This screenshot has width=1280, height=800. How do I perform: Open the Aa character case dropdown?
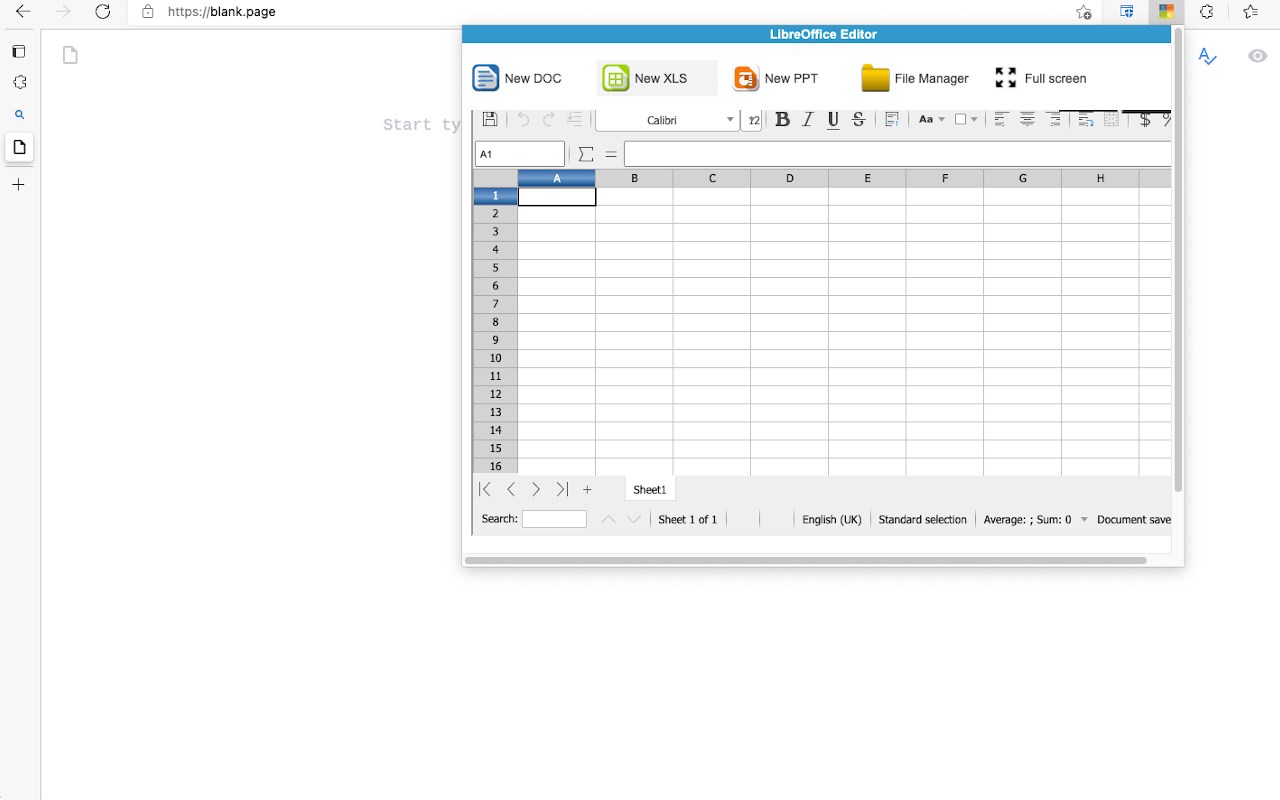tap(931, 120)
